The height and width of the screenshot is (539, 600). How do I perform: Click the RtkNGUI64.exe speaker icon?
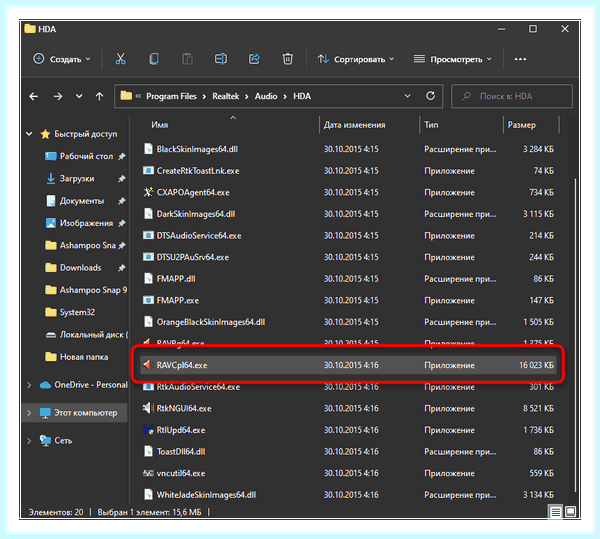pos(148,408)
